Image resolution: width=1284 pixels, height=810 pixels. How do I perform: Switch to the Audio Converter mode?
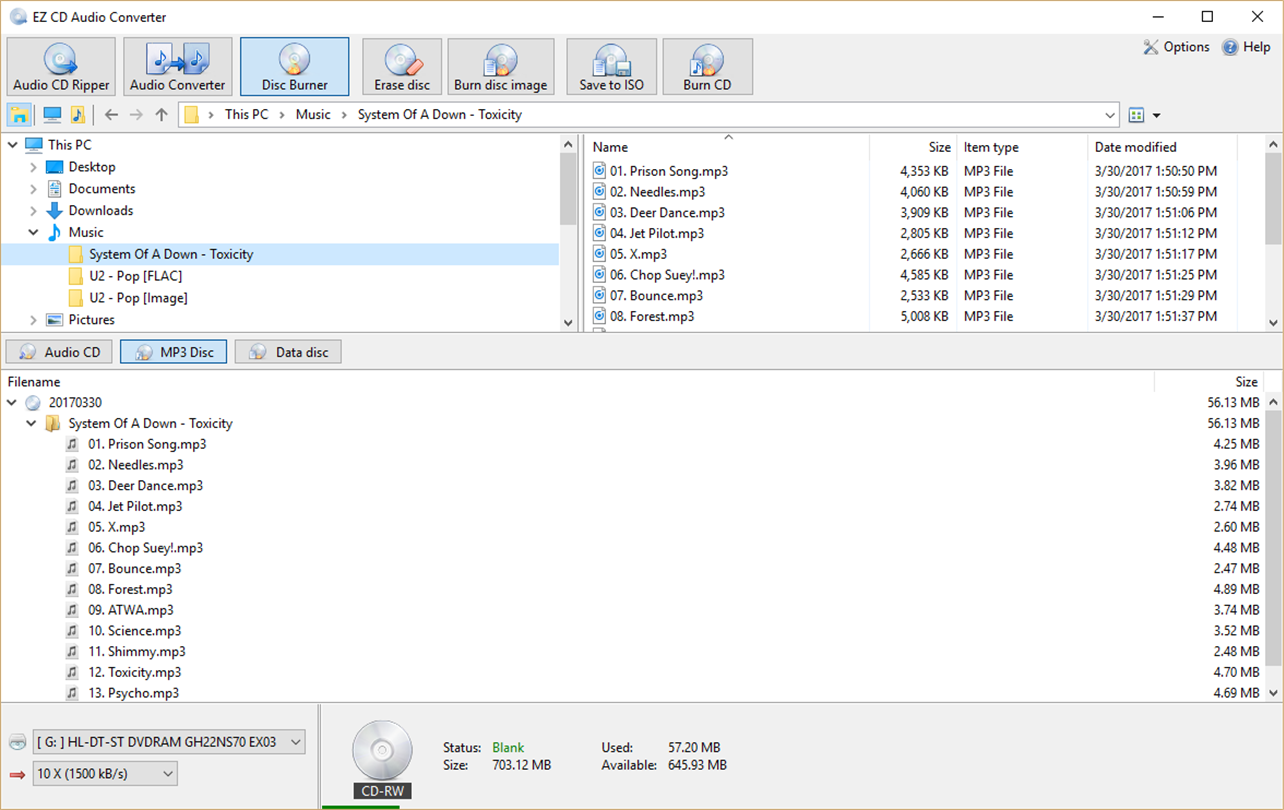click(x=178, y=67)
